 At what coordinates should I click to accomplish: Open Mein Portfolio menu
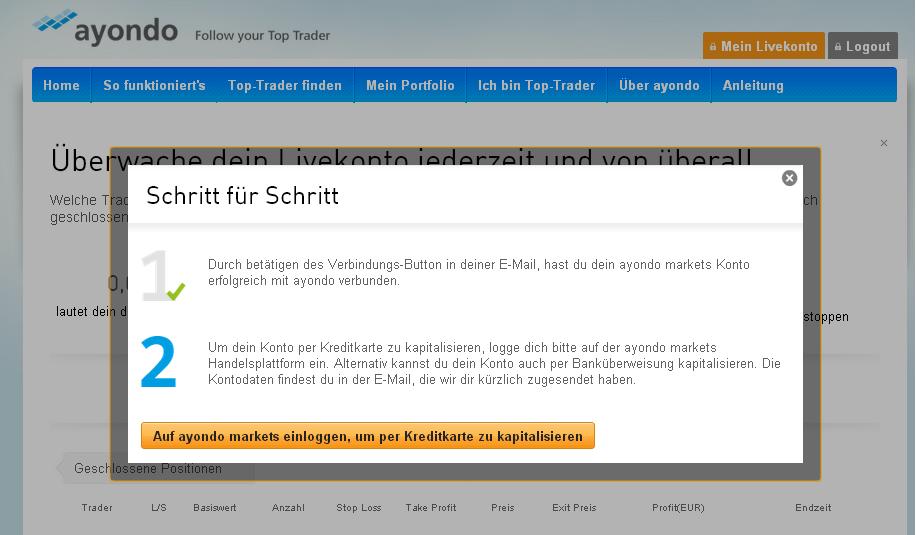[x=410, y=85]
